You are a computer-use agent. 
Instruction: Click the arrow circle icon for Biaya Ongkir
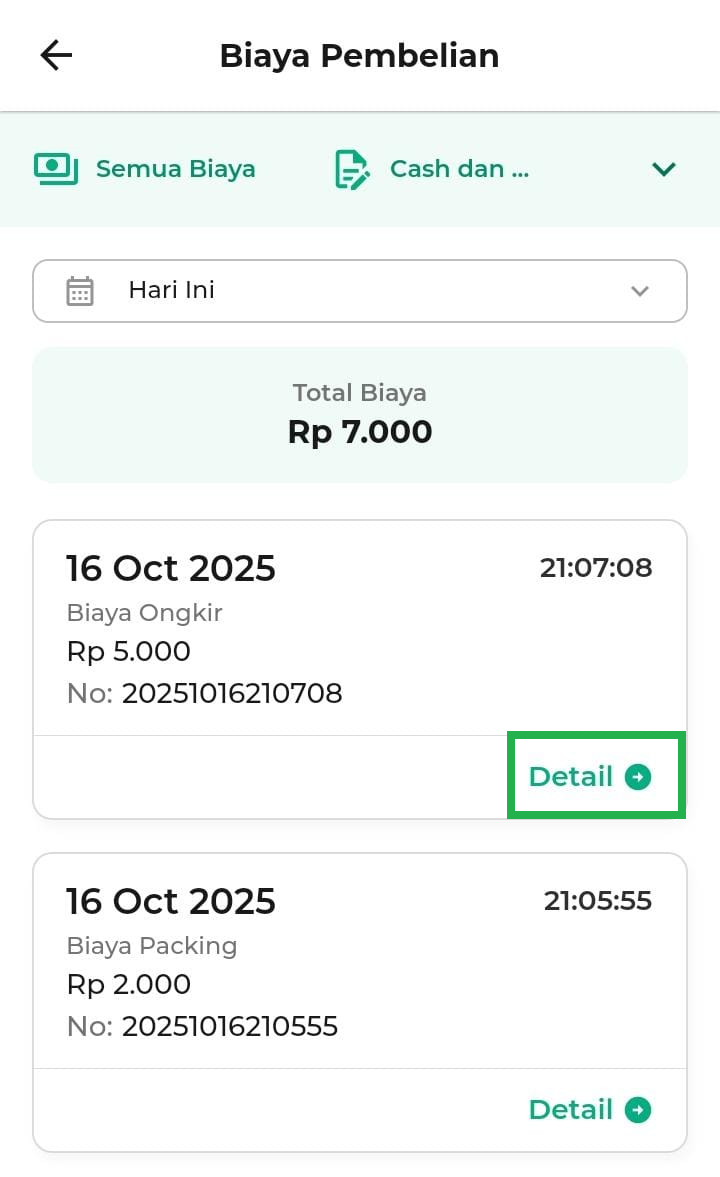coord(638,777)
